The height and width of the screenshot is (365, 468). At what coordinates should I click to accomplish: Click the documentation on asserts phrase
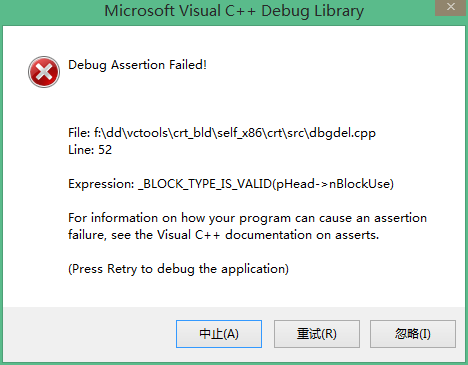pyautogui.click(x=302, y=235)
